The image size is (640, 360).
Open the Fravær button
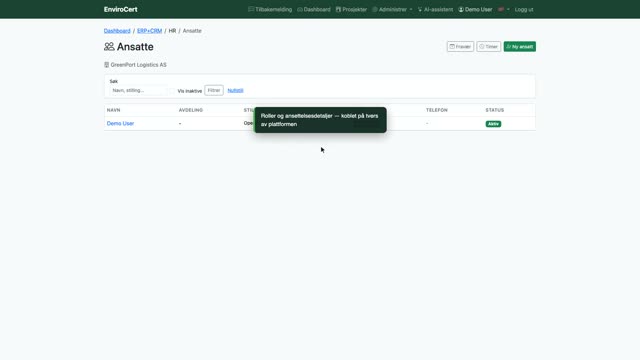pyautogui.click(x=460, y=47)
